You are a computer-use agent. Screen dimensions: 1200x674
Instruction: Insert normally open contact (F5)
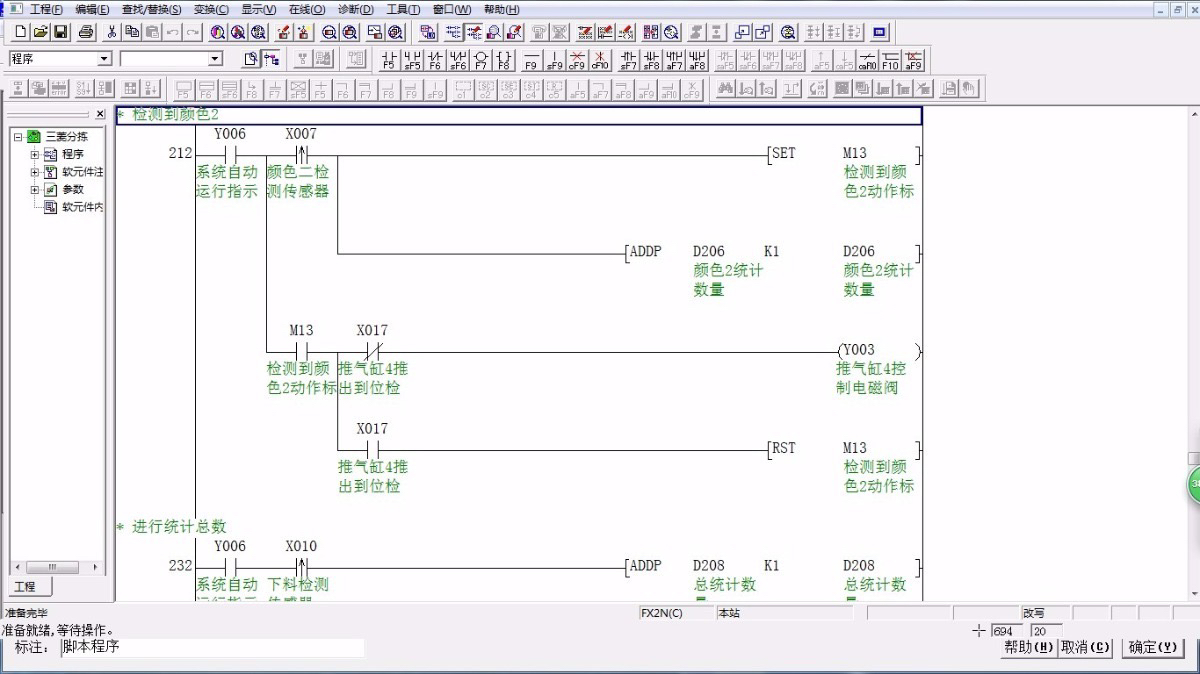[389, 59]
